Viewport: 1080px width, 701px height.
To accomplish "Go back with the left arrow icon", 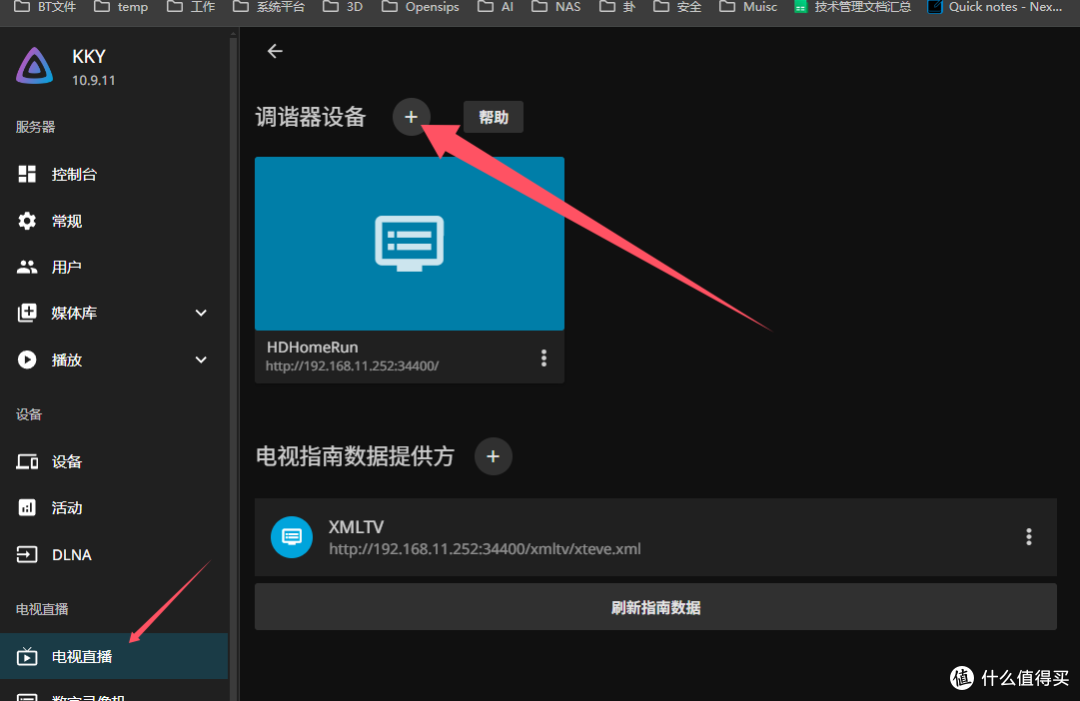I will (x=275, y=51).
